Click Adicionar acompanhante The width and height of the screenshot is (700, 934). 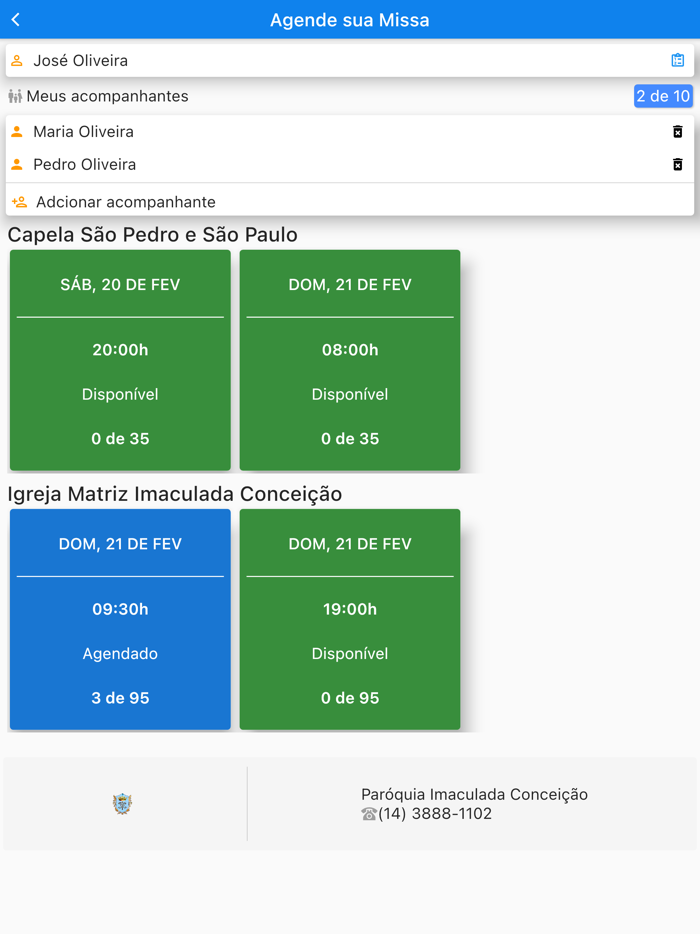(x=126, y=202)
